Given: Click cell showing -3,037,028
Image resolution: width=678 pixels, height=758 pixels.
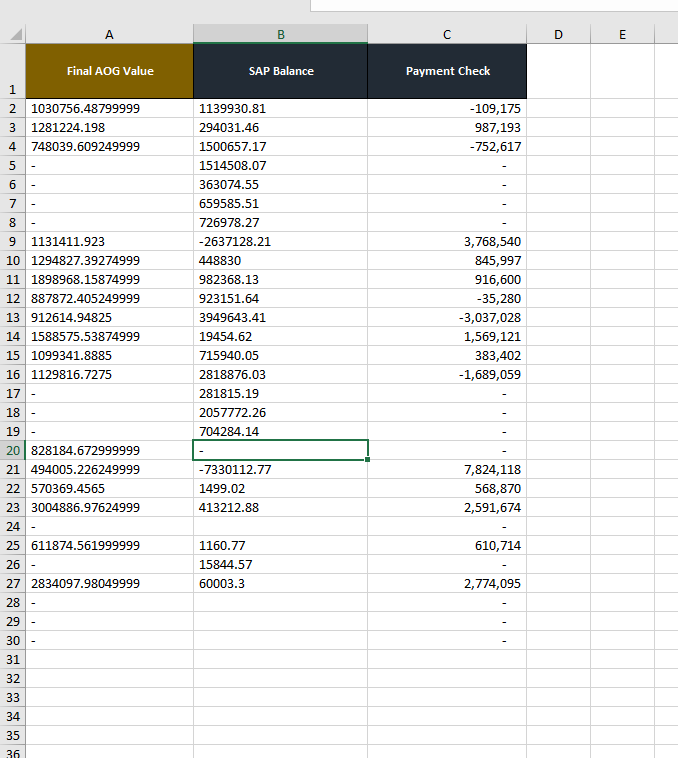Looking at the screenshot, I should [447, 318].
